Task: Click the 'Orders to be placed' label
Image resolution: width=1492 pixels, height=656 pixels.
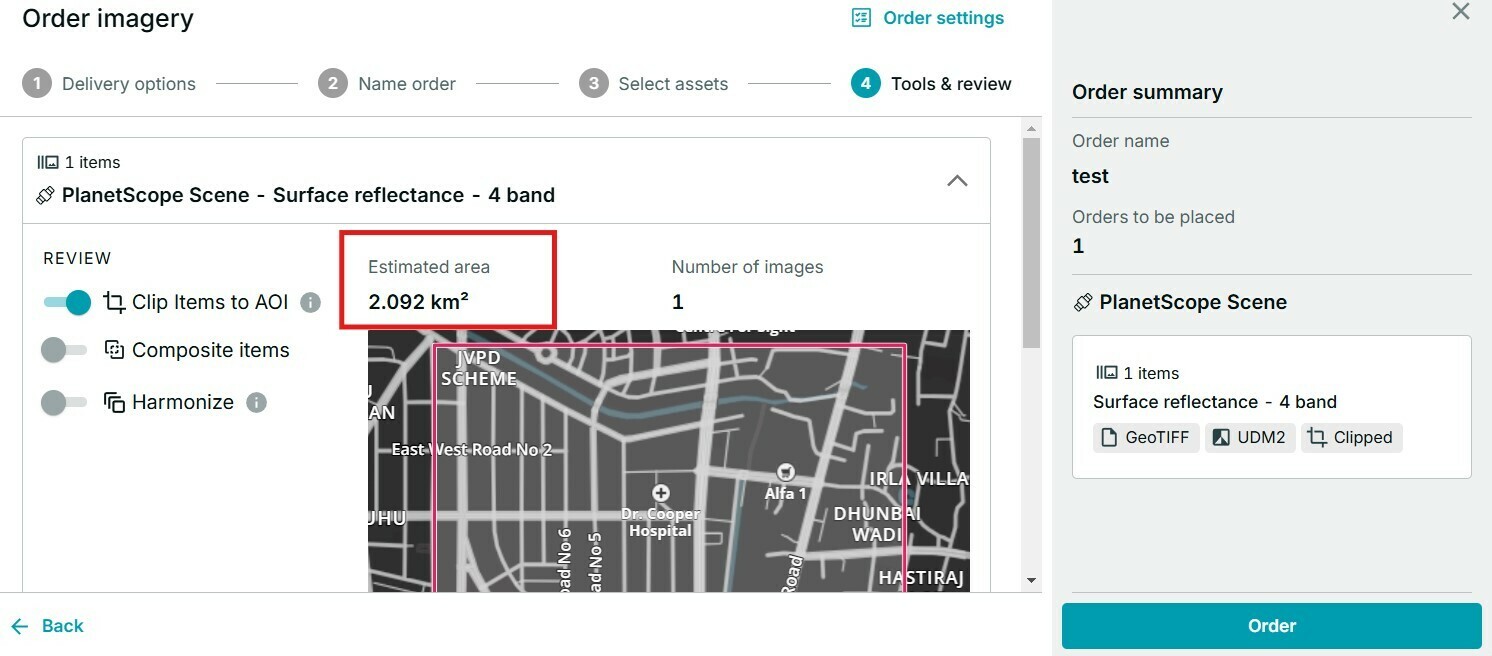Action: click(x=1153, y=217)
